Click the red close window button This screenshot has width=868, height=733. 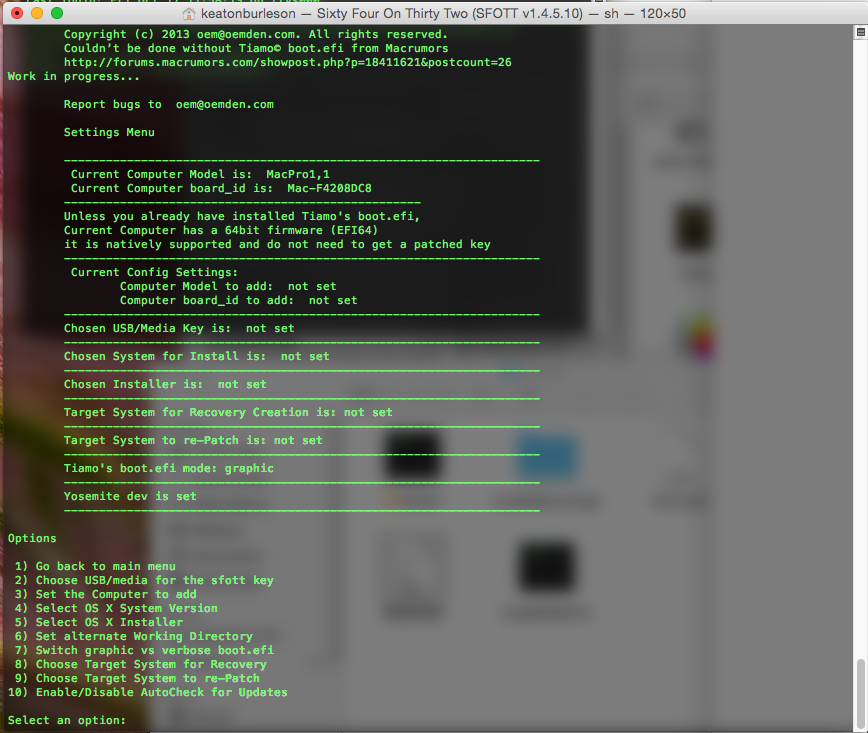point(17,13)
